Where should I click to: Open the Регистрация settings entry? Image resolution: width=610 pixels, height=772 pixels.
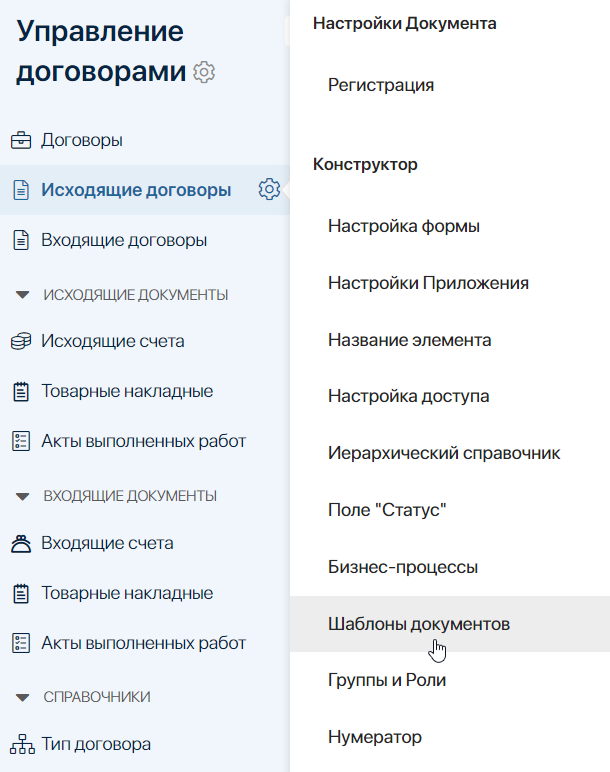381,85
